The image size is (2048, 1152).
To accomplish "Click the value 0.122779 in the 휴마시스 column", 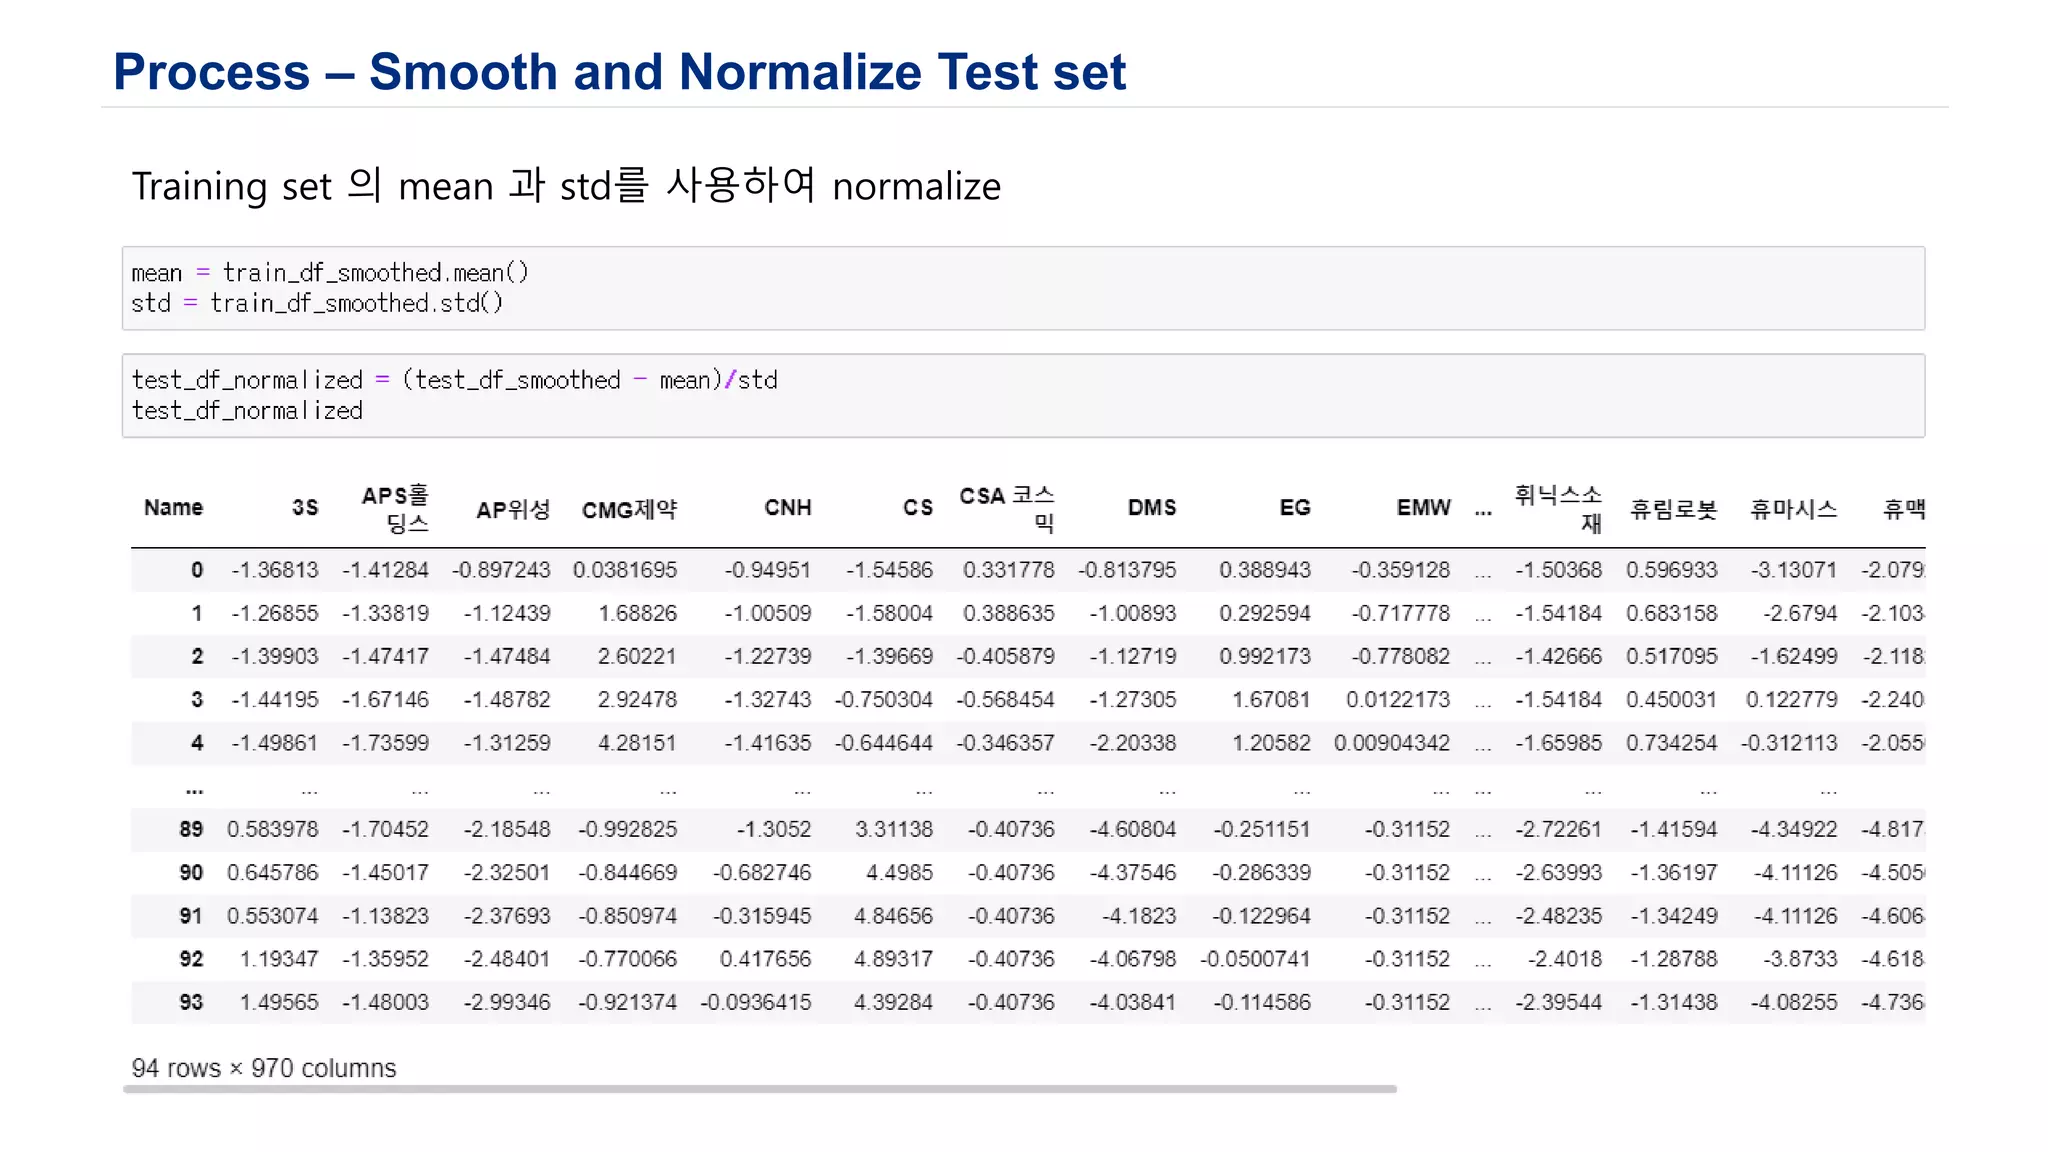I will click(x=1792, y=700).
